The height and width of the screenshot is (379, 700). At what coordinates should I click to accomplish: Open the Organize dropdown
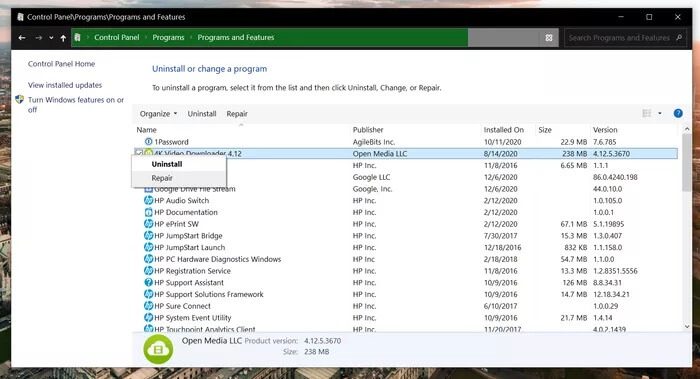pyautogui.click(x=158, y=114)
